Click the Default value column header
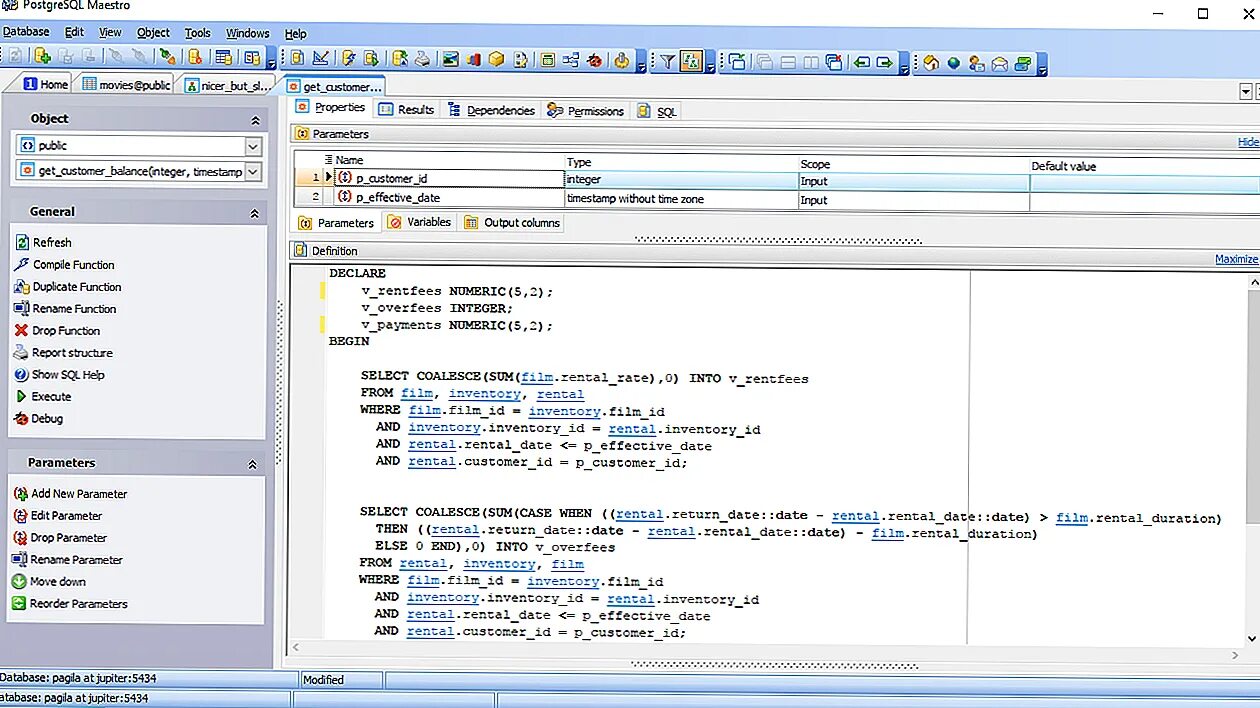The image size is (1260, 708). [1145, 166]
